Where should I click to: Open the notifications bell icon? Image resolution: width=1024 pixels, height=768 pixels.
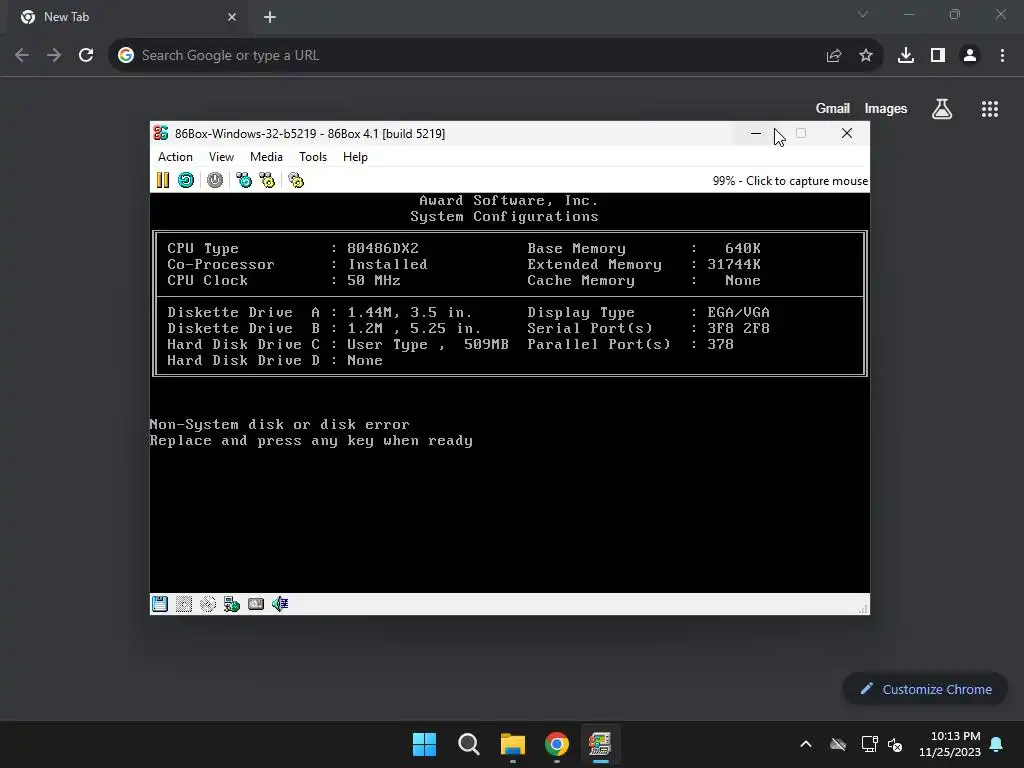(x=997, y=744)
